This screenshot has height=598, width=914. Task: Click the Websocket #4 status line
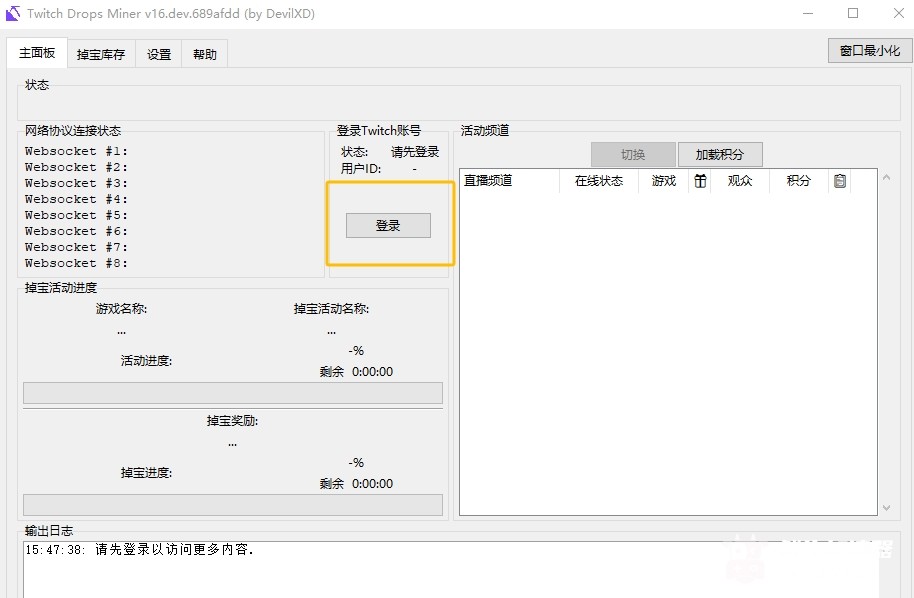click(x=76, y=199)
